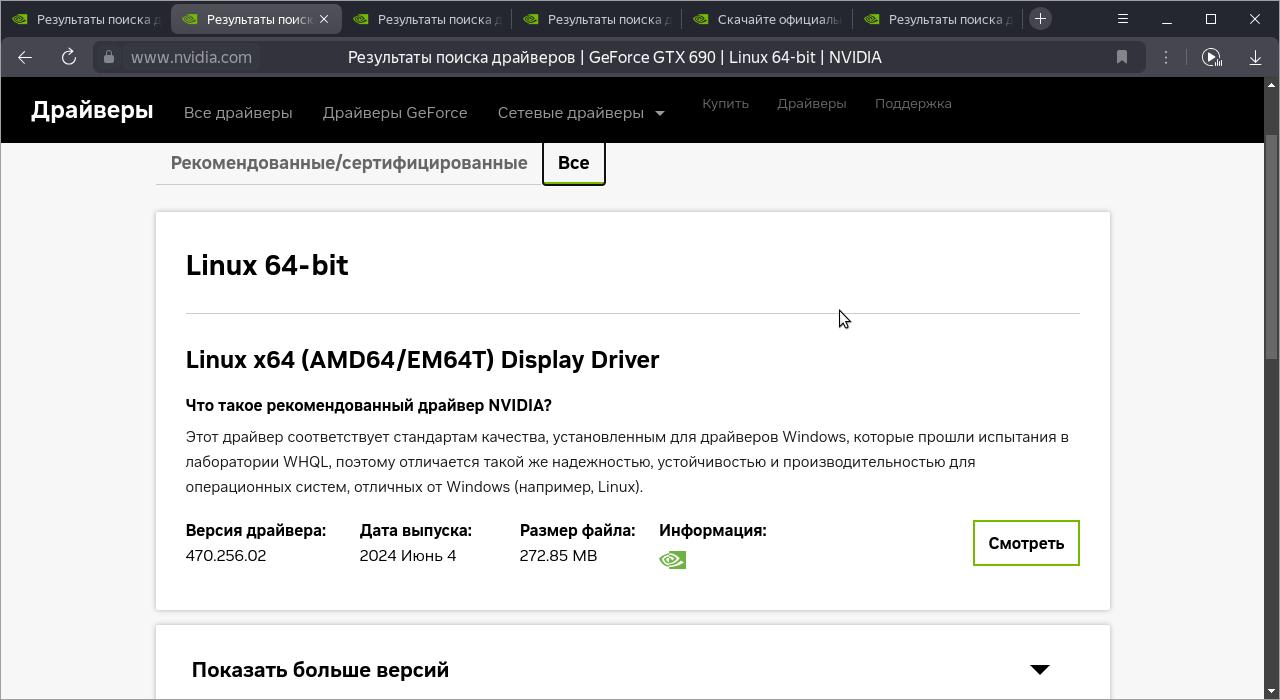The image size is (1280, 700).
Task: Click the page title in address bar
Action: click(x=615, y=57)
